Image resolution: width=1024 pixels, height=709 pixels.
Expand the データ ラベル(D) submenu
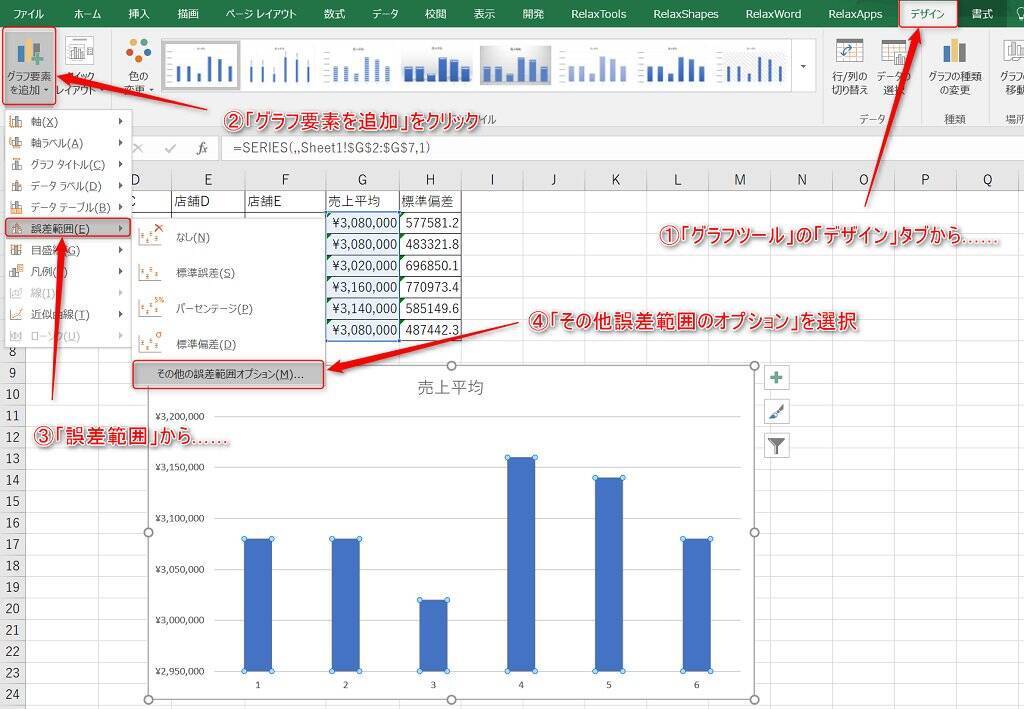click(x=68, y=186)
